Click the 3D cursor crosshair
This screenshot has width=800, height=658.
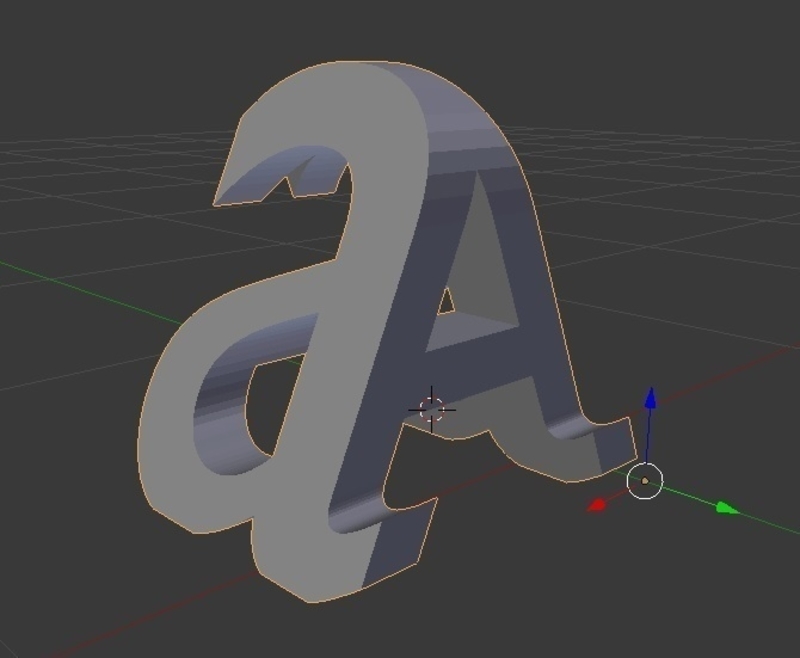click(x=430, y=408)
